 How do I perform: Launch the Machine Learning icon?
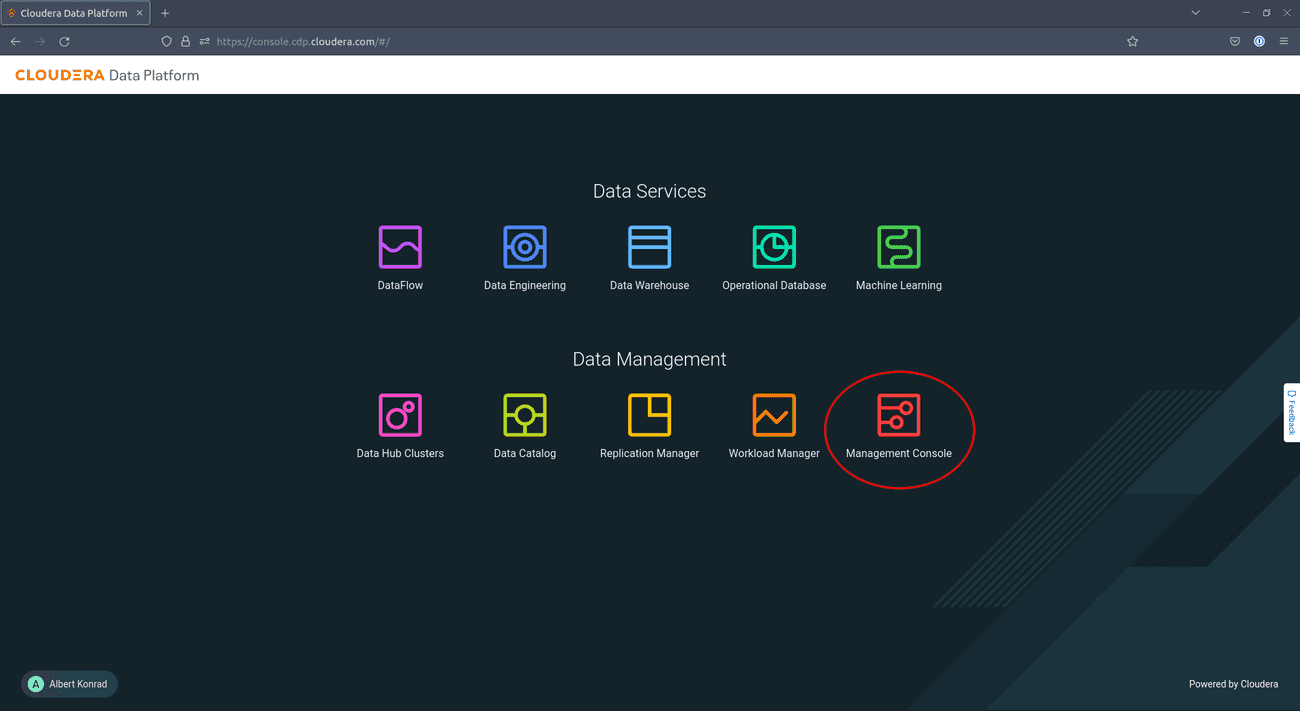899,247
